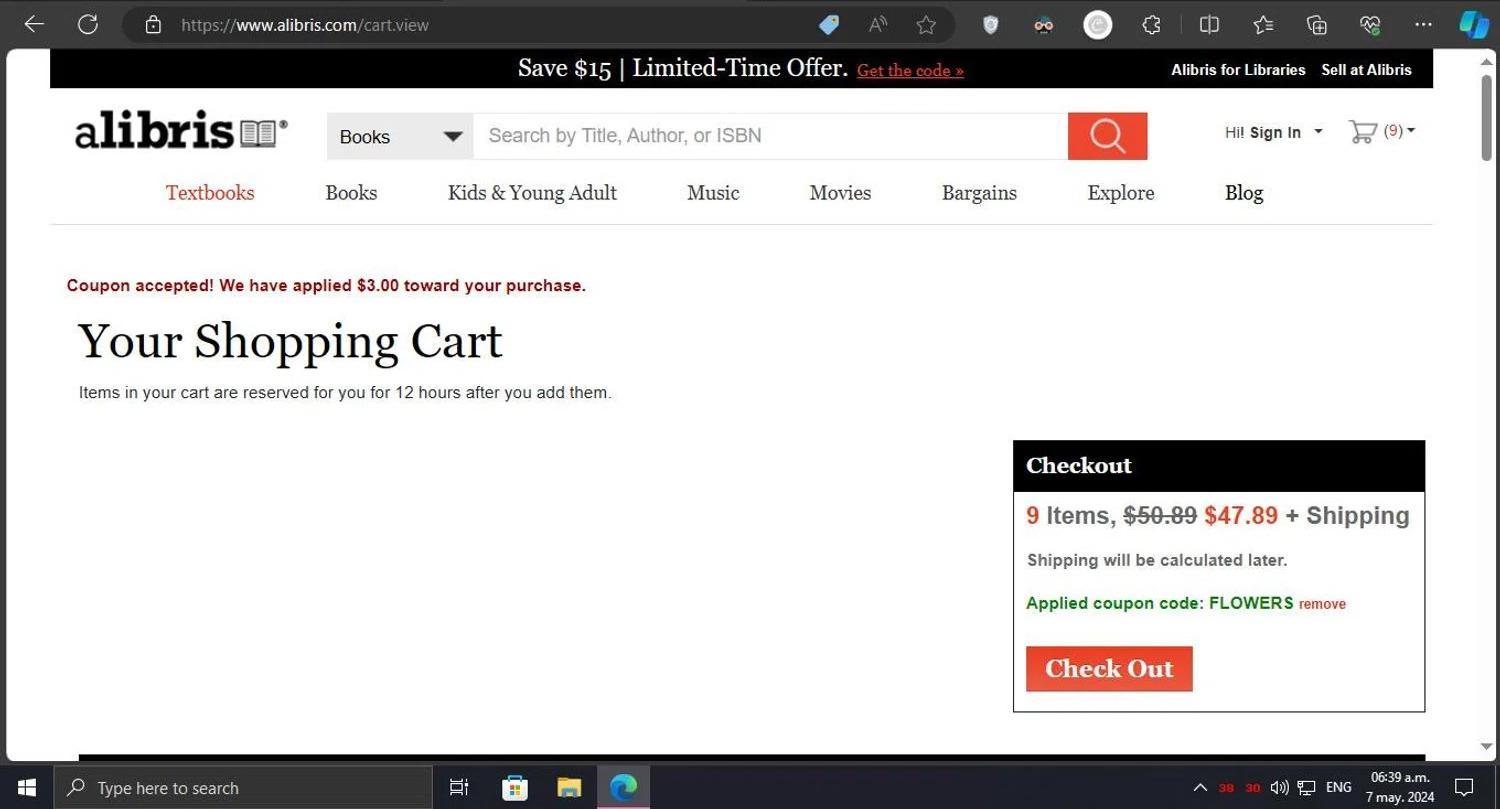Open the volume speaker tray icon

1279,788
